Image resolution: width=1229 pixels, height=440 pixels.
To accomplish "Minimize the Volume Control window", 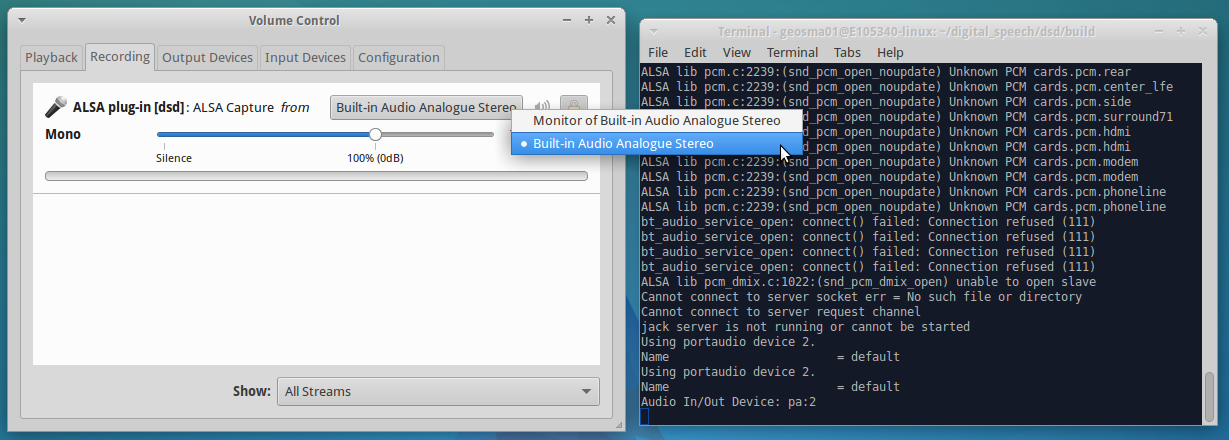I will [568, 20].
